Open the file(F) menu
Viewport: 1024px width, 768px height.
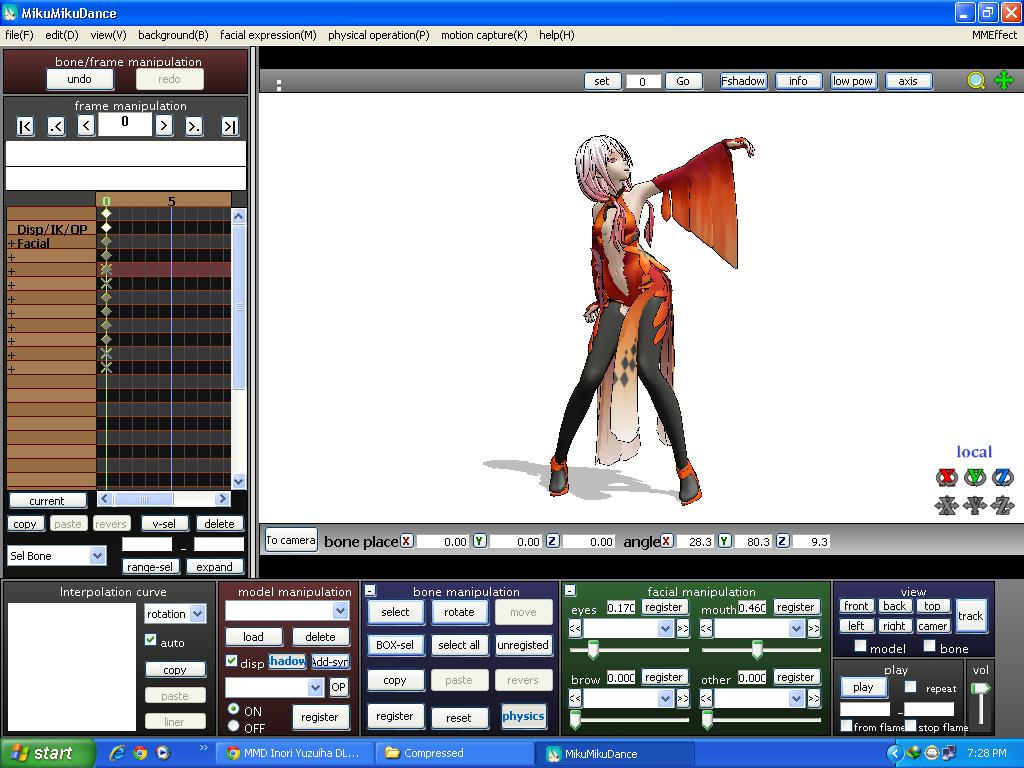19,35
